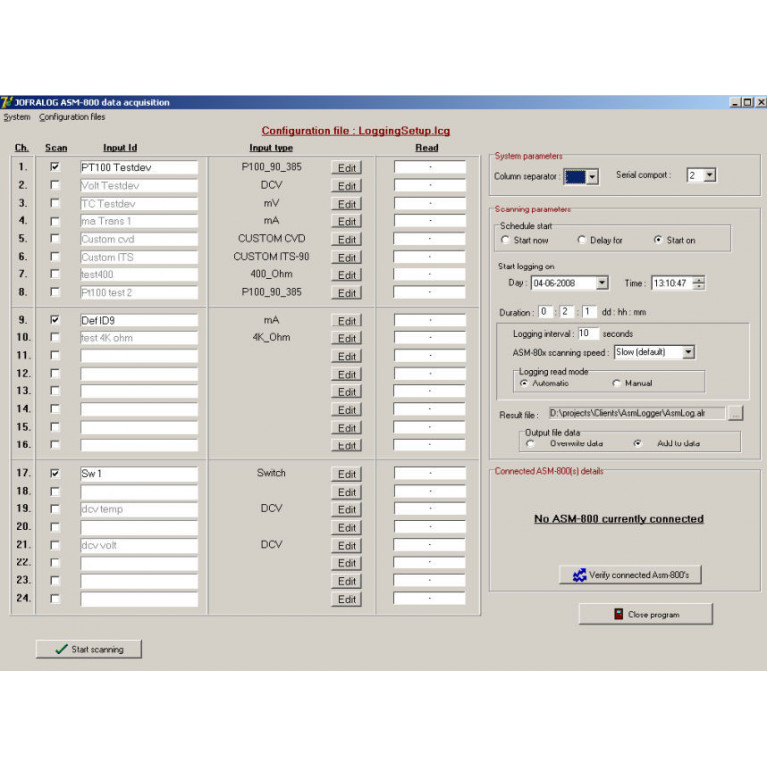The height and width of the screenshot is (767, 767).
Task: Click Edit for channel 24
Action: 346,599
